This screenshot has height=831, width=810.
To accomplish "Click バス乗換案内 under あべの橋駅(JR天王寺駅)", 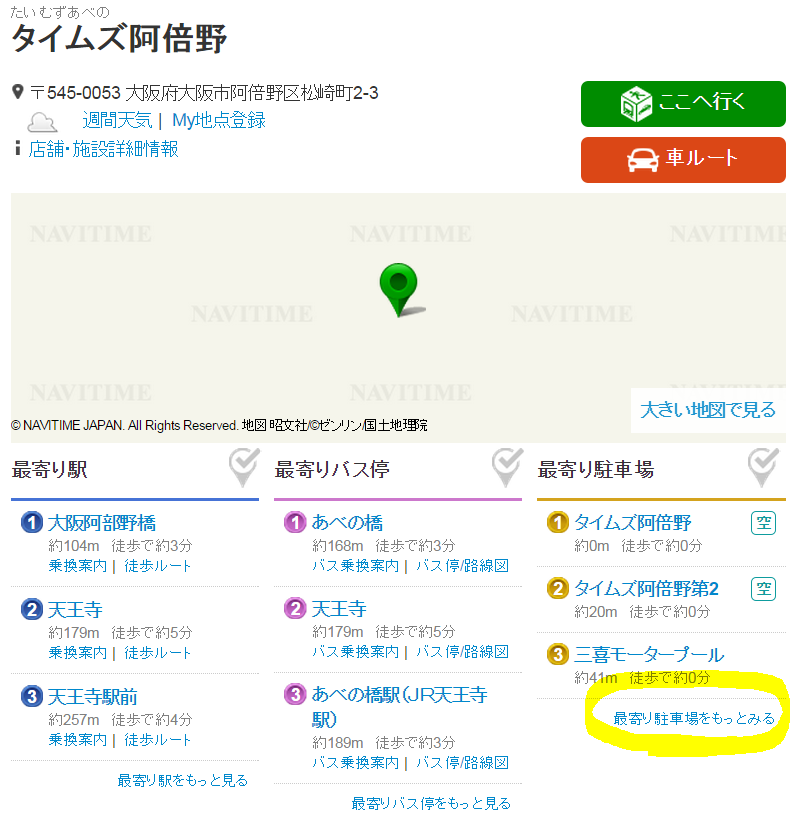I will [355, 762].
